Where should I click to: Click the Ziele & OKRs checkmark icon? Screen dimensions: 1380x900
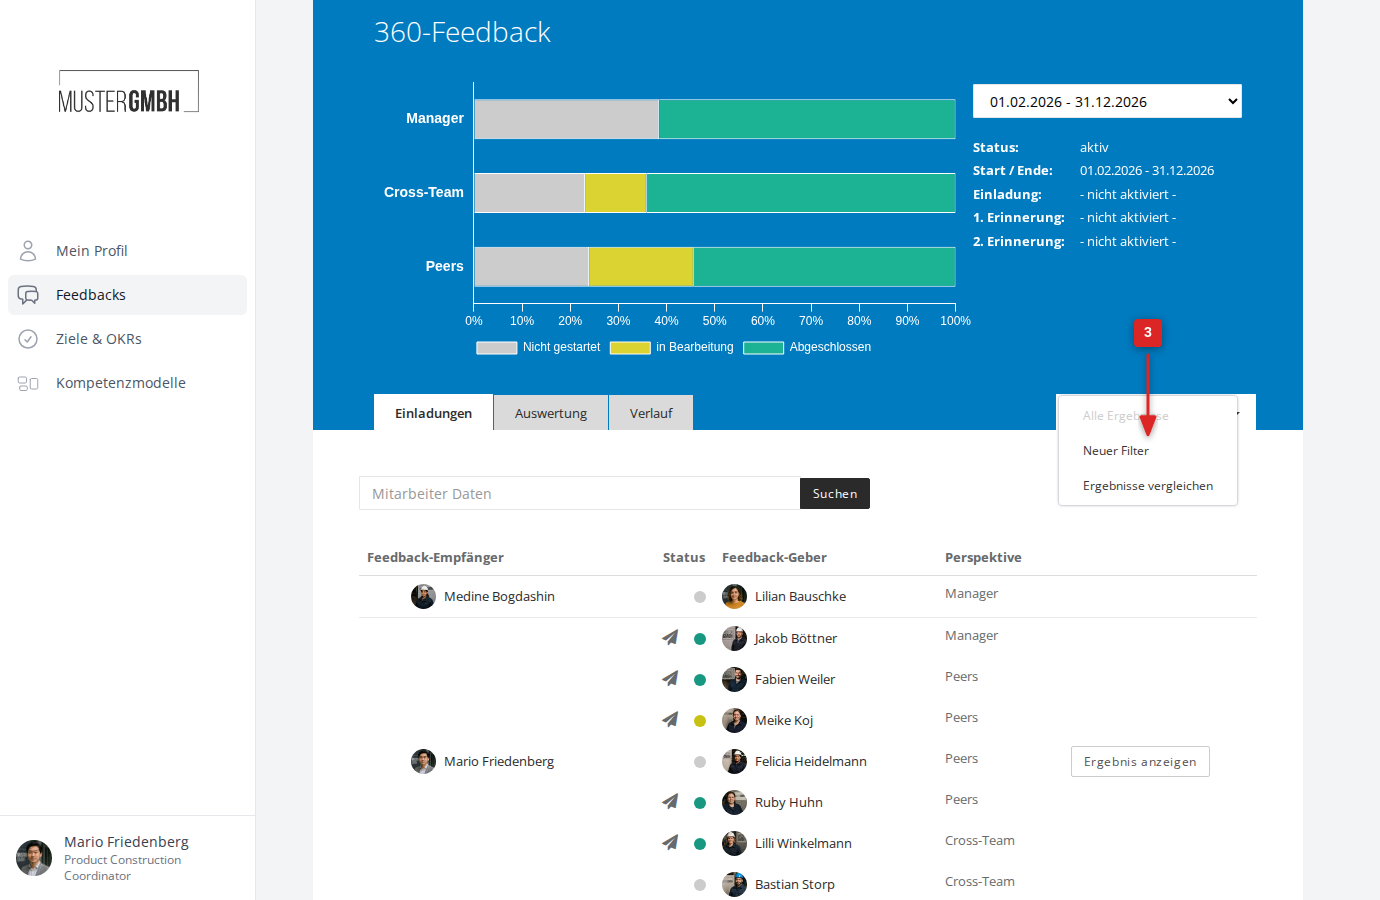(28, 339)
